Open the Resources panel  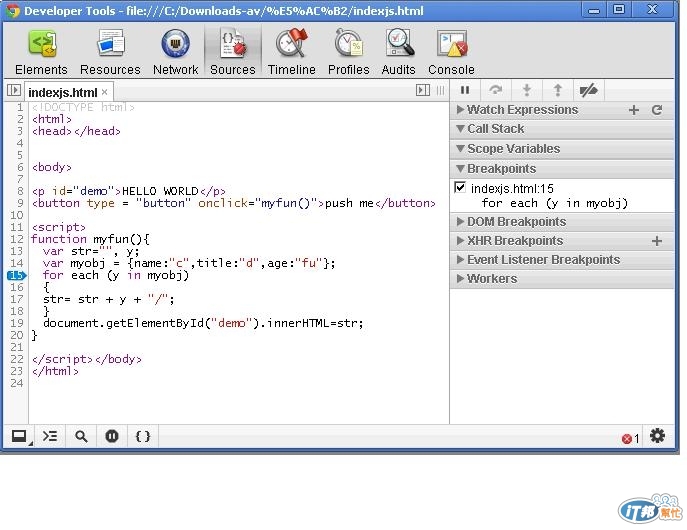pos(110,52)
